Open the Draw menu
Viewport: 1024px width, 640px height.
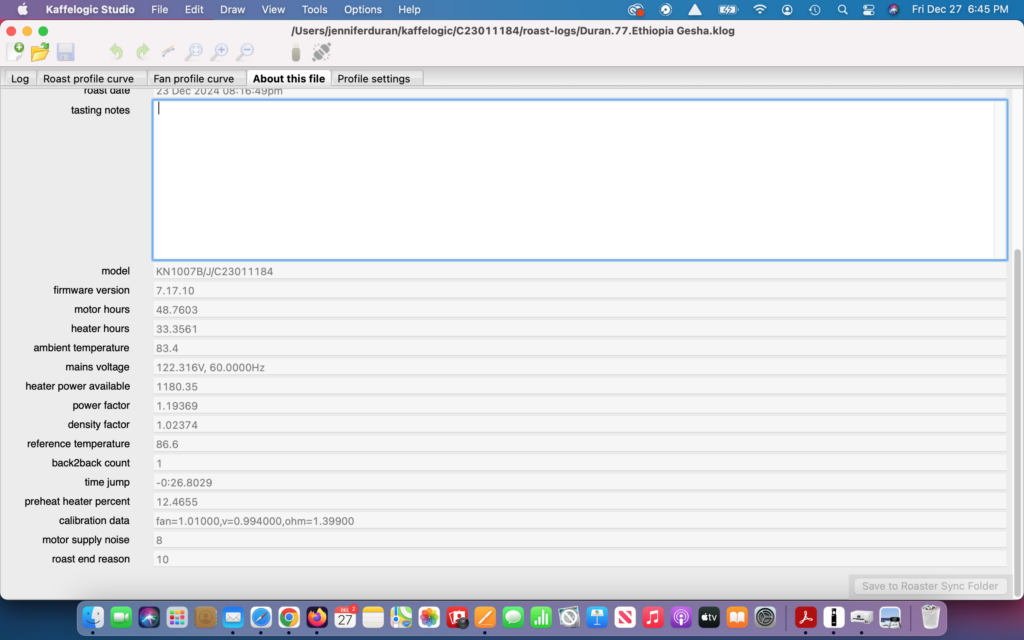pyautogui.click(x=232, y=10)
